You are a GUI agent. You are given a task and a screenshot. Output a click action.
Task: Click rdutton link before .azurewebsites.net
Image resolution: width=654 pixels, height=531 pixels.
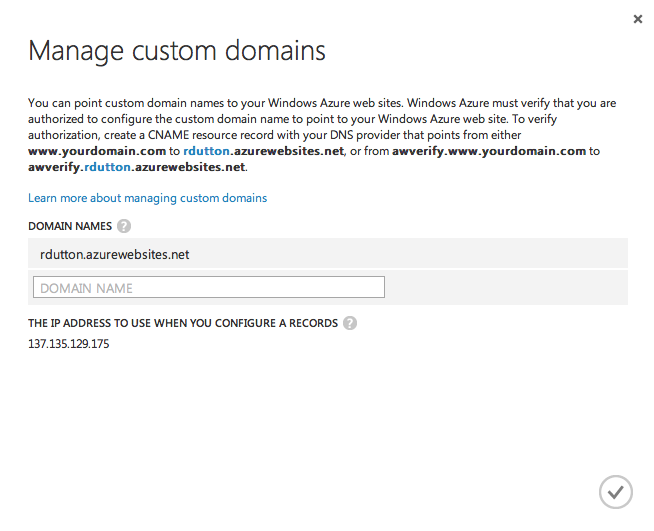pos(206,151)
